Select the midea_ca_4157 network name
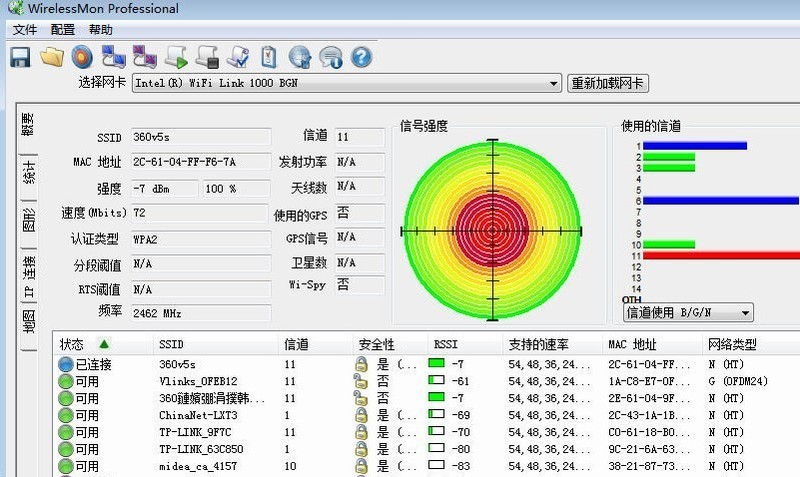This screenshot has height=477, width=800. [197, 466]
